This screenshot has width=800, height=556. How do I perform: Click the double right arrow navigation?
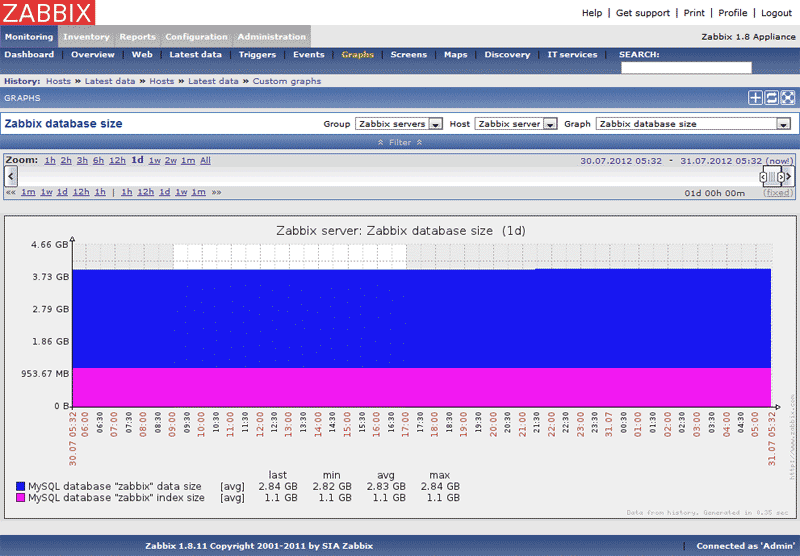pos(216,192)
